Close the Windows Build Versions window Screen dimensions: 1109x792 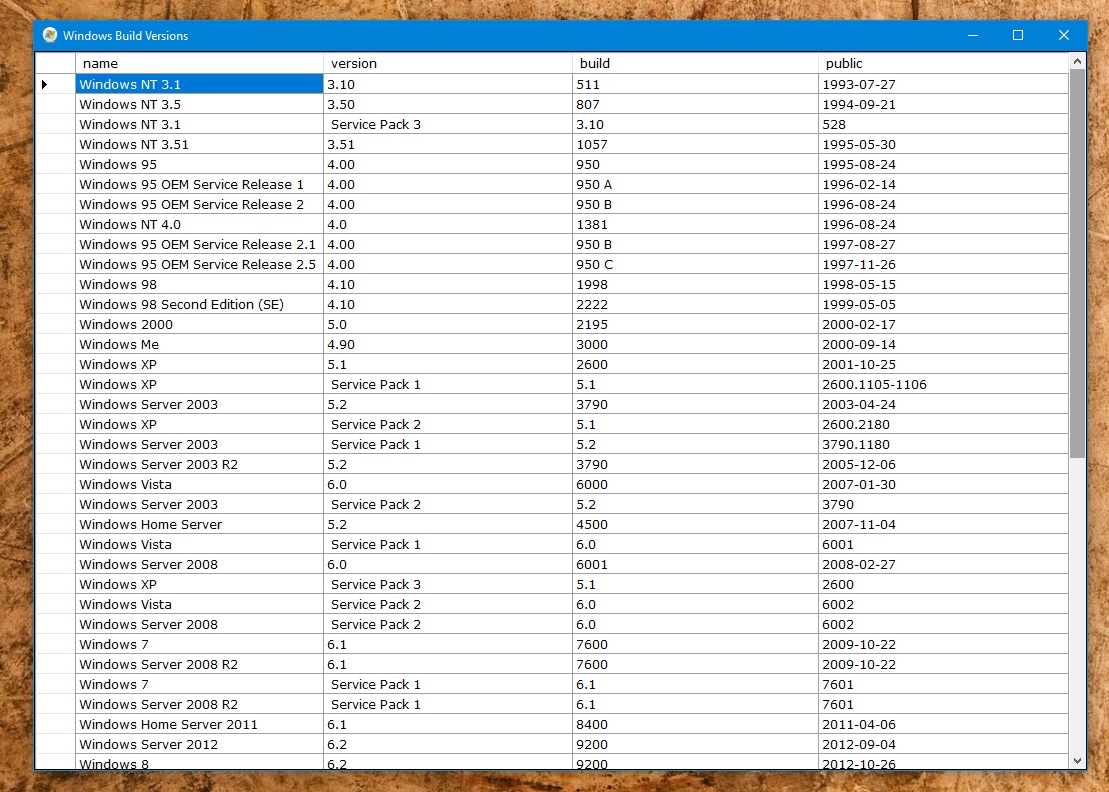[x=1064, y=35]
